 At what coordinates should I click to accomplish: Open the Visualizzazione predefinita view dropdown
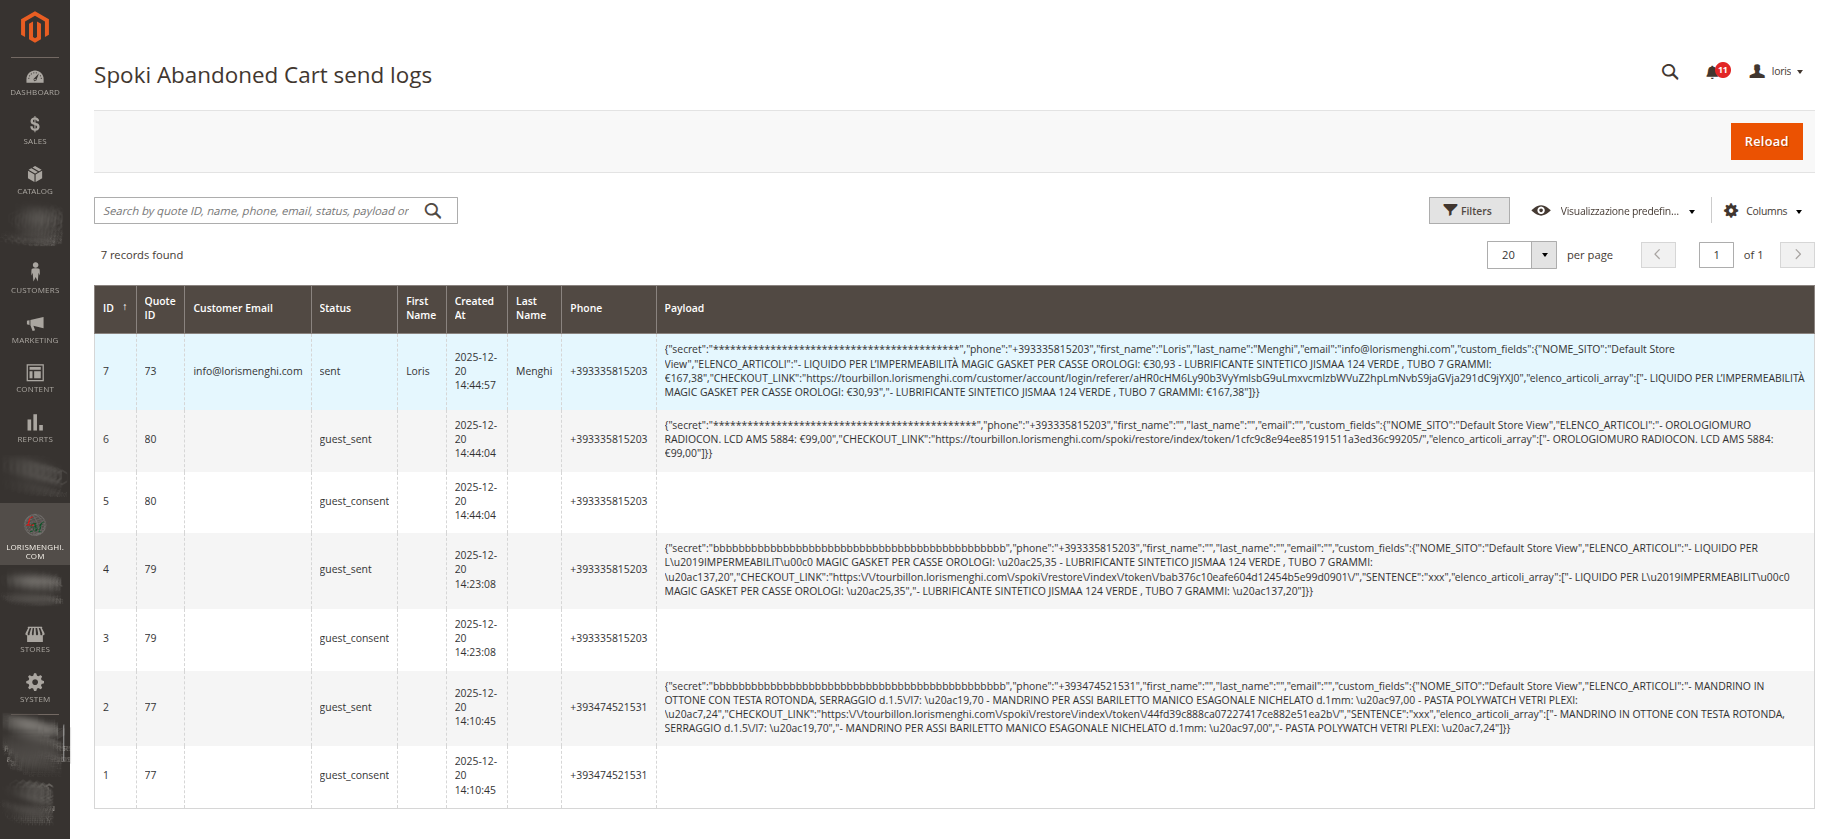(1614, 211)
